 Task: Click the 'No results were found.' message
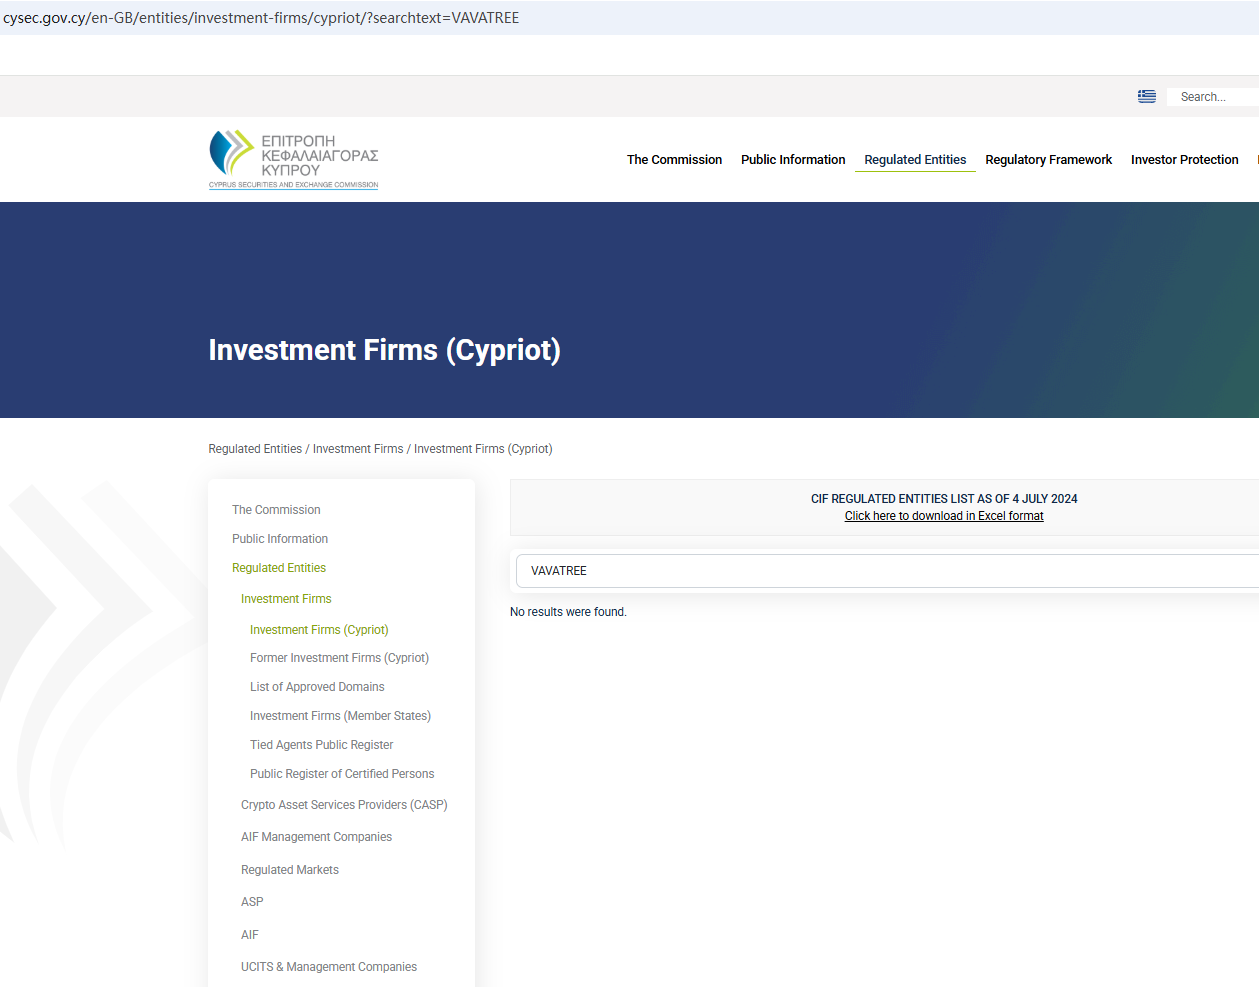[x=568, y=612]
